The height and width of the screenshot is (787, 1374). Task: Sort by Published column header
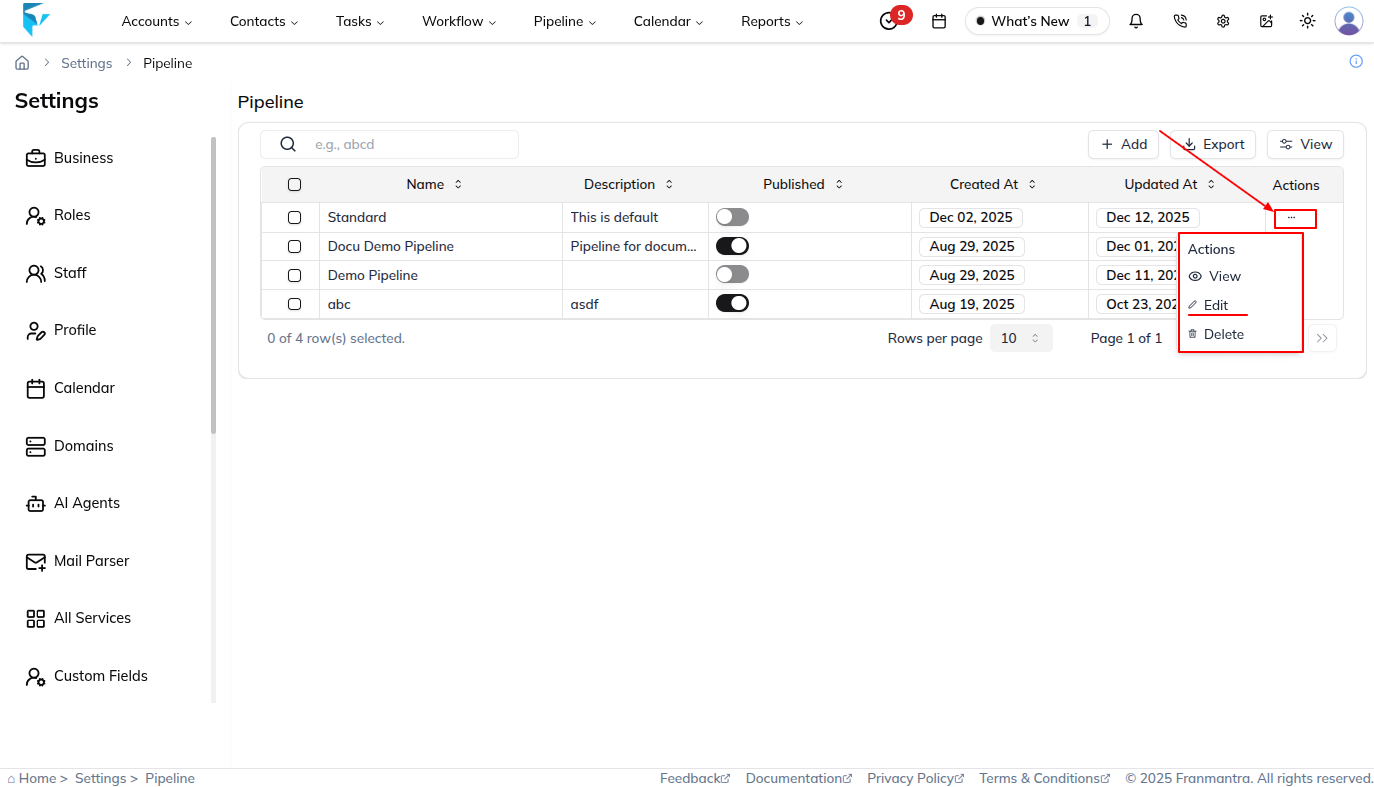click(x=804, y=184)
